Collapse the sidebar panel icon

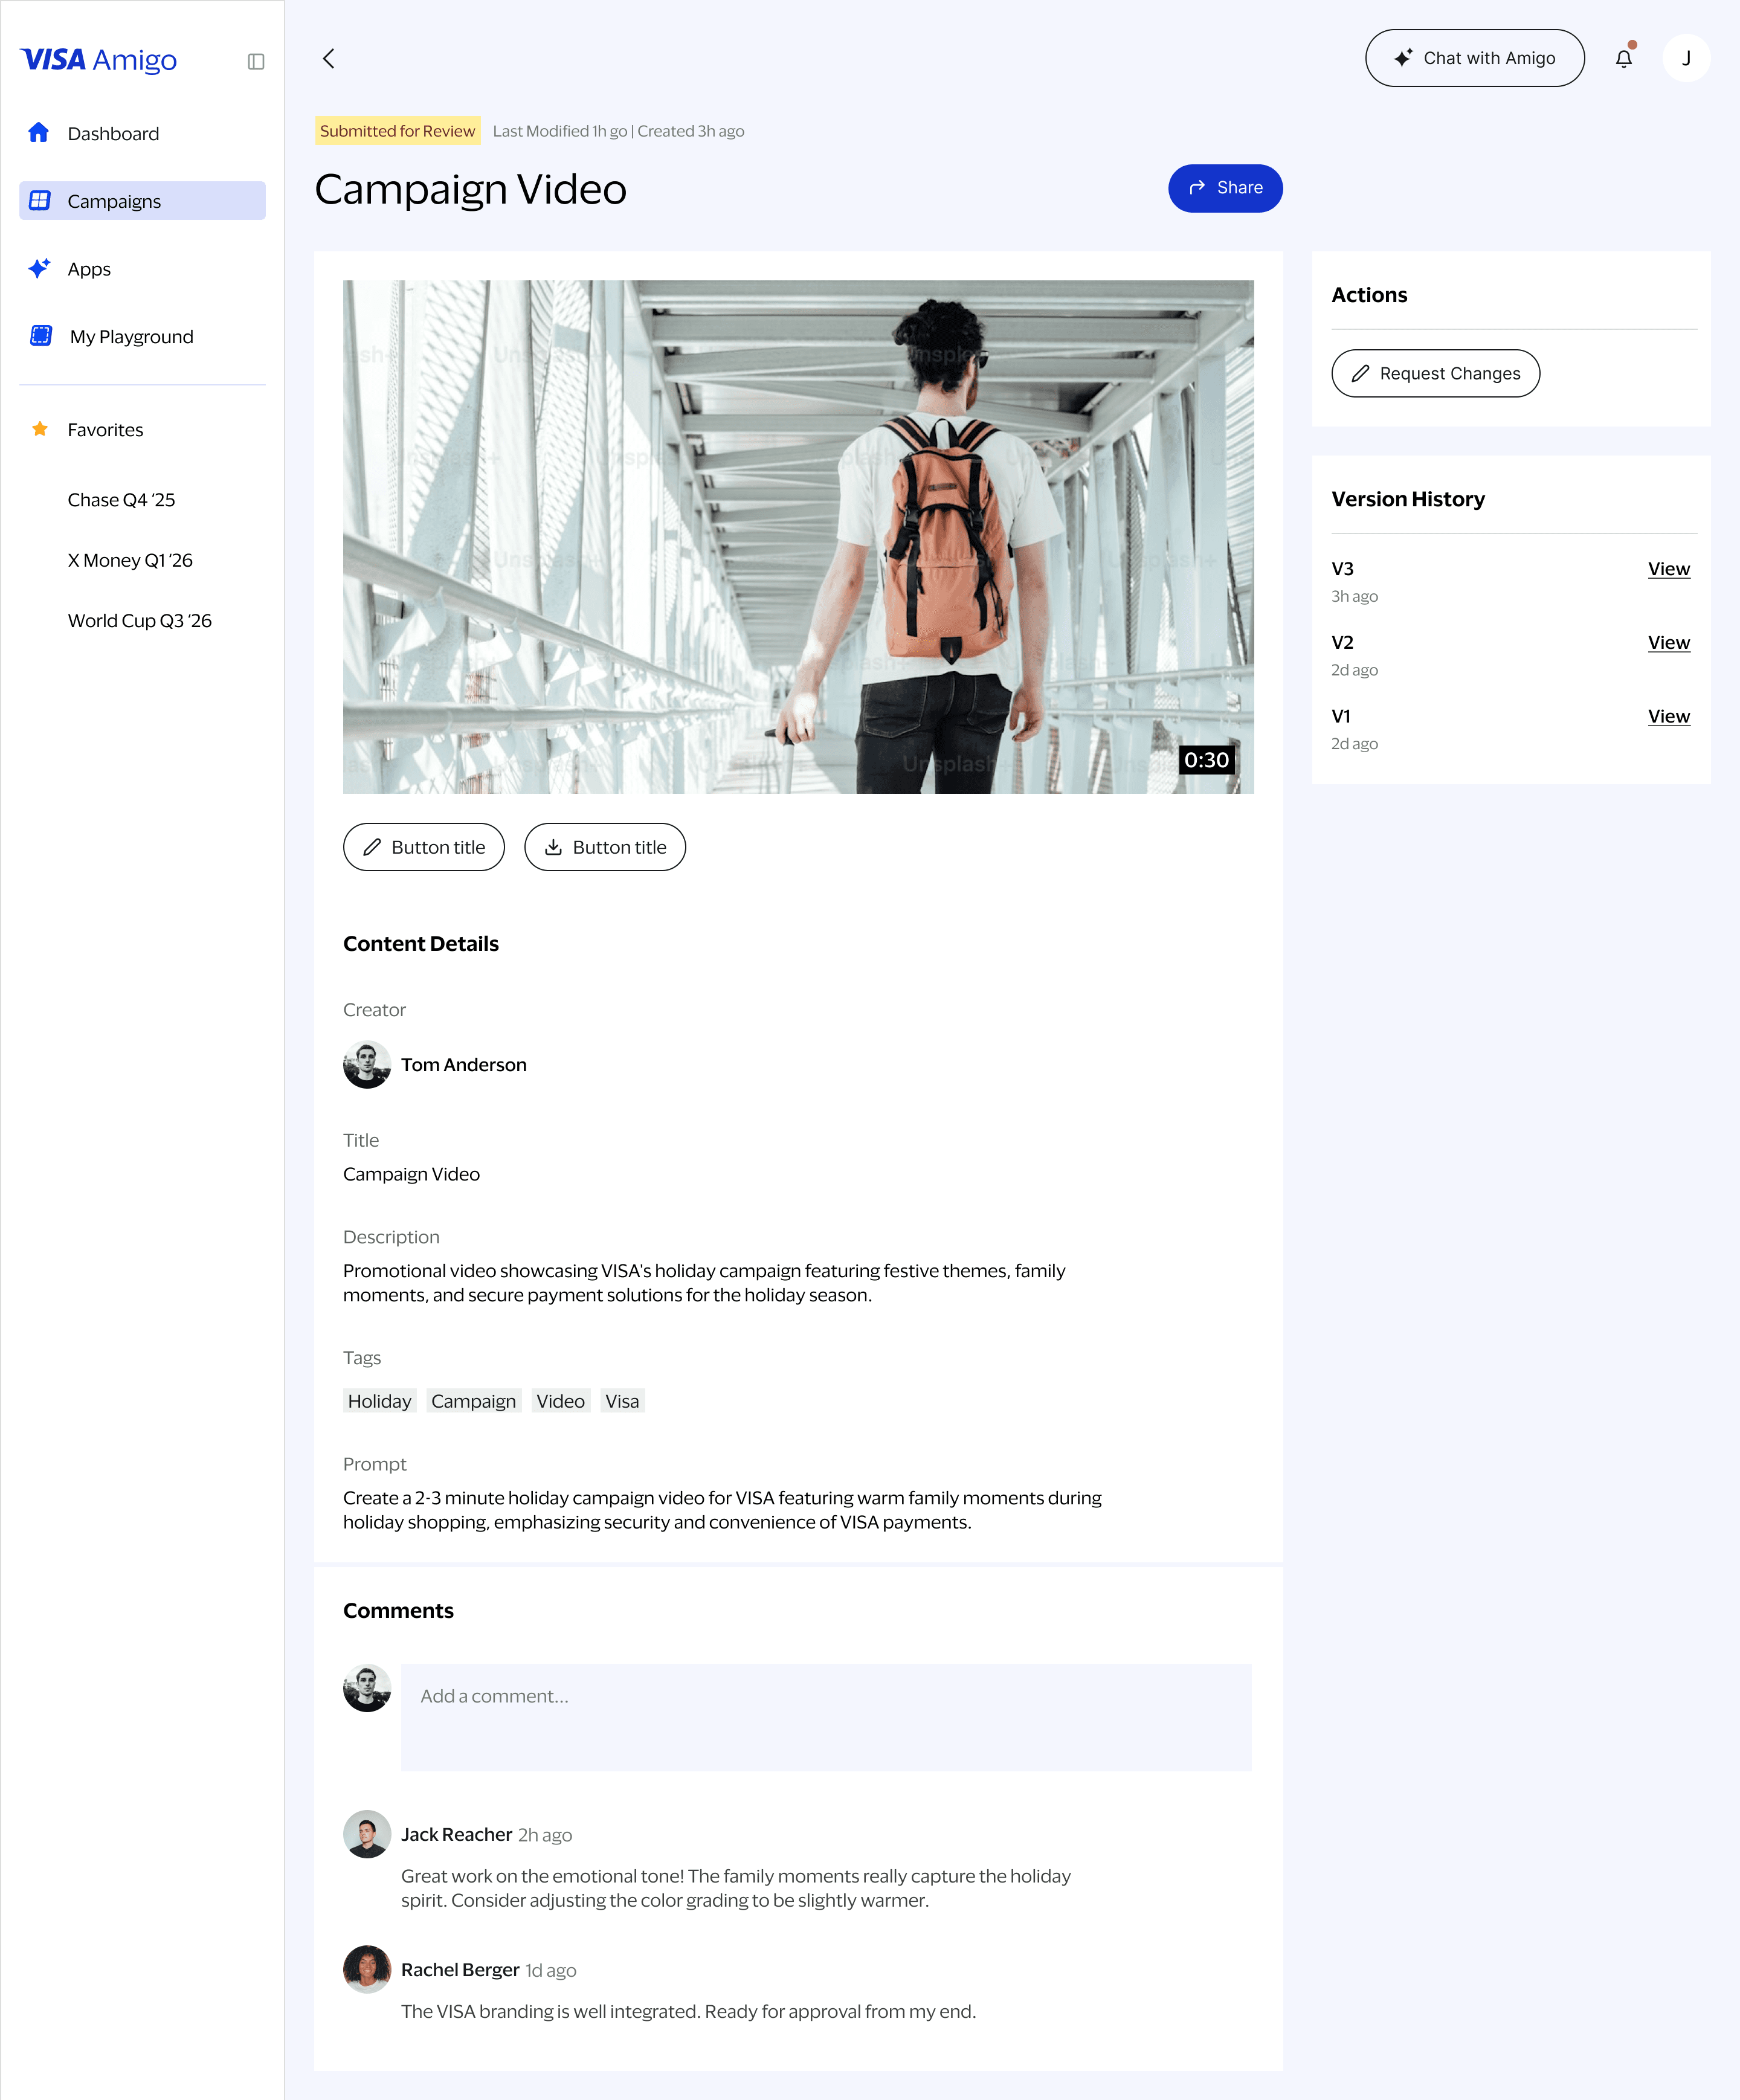tap(256, 62)
